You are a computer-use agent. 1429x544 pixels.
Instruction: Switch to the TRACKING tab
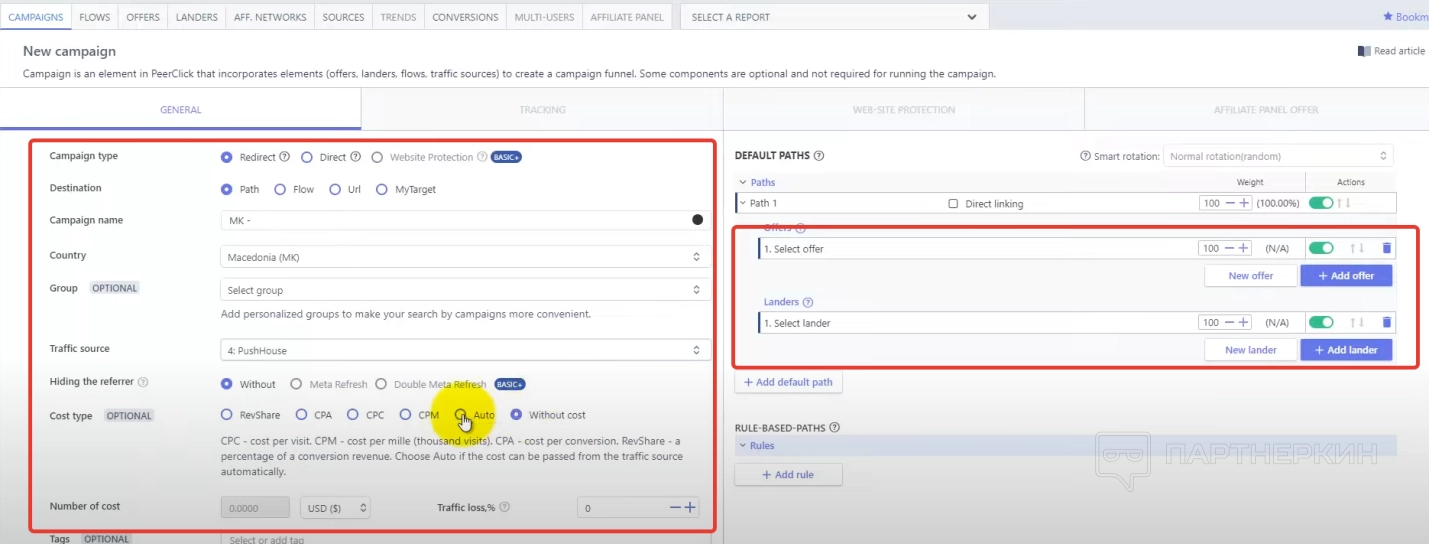coord(542,110)
